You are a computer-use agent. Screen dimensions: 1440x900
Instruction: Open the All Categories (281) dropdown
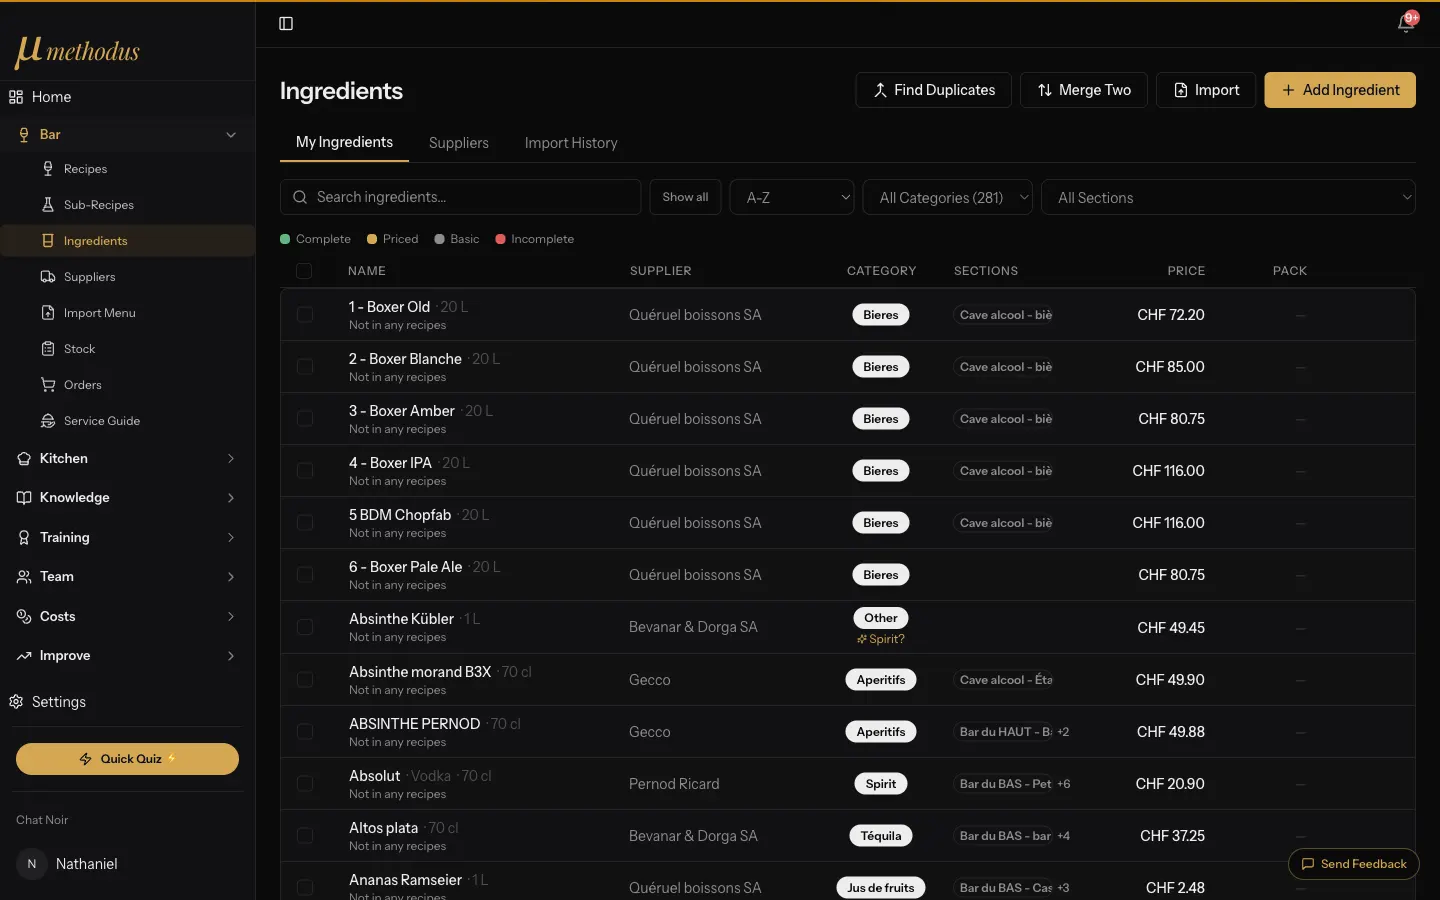click(x=947, y=197)
